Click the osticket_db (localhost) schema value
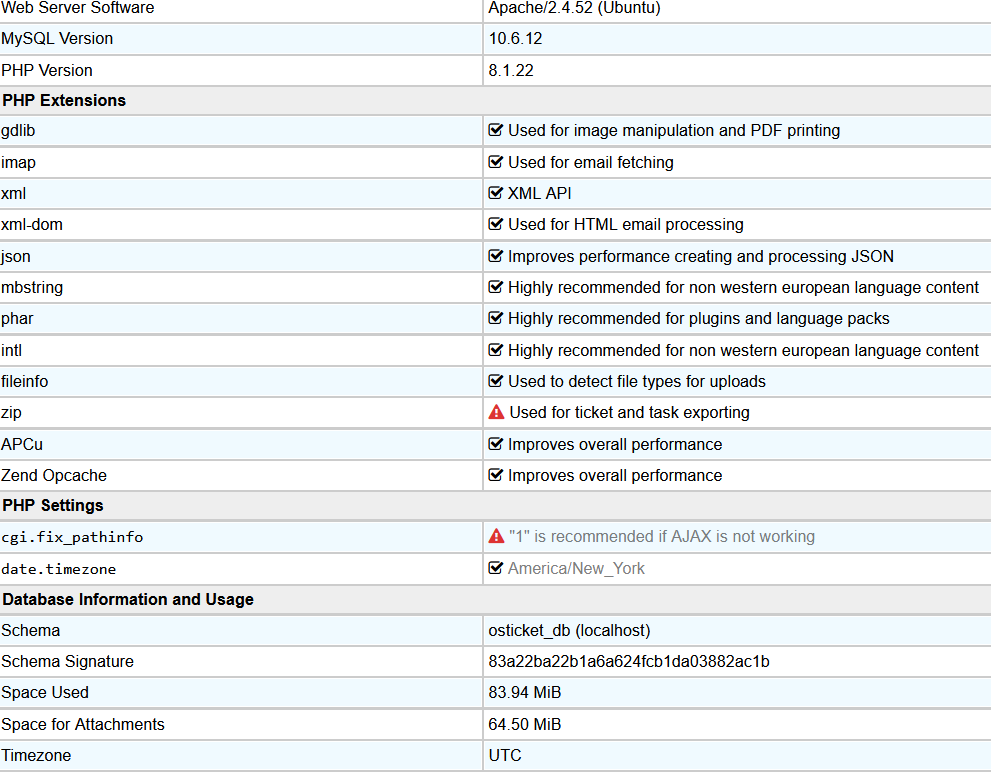The image size is (991, 772). click(x=569, y=630)
